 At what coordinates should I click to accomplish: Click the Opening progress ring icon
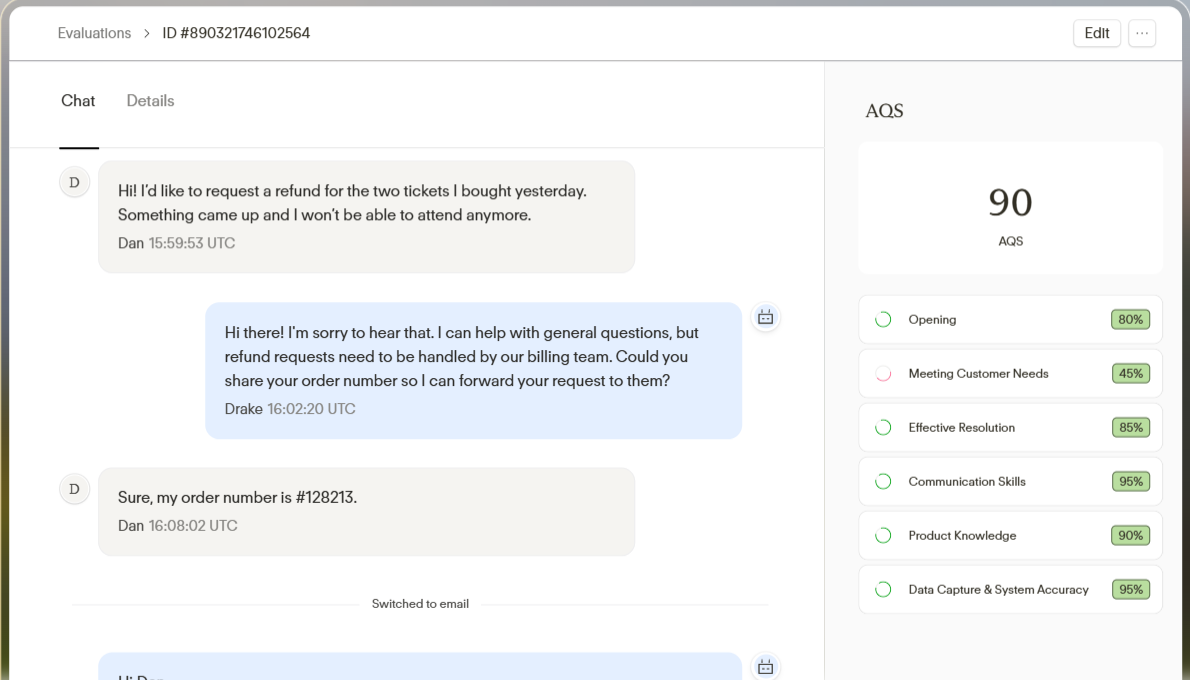883,319
